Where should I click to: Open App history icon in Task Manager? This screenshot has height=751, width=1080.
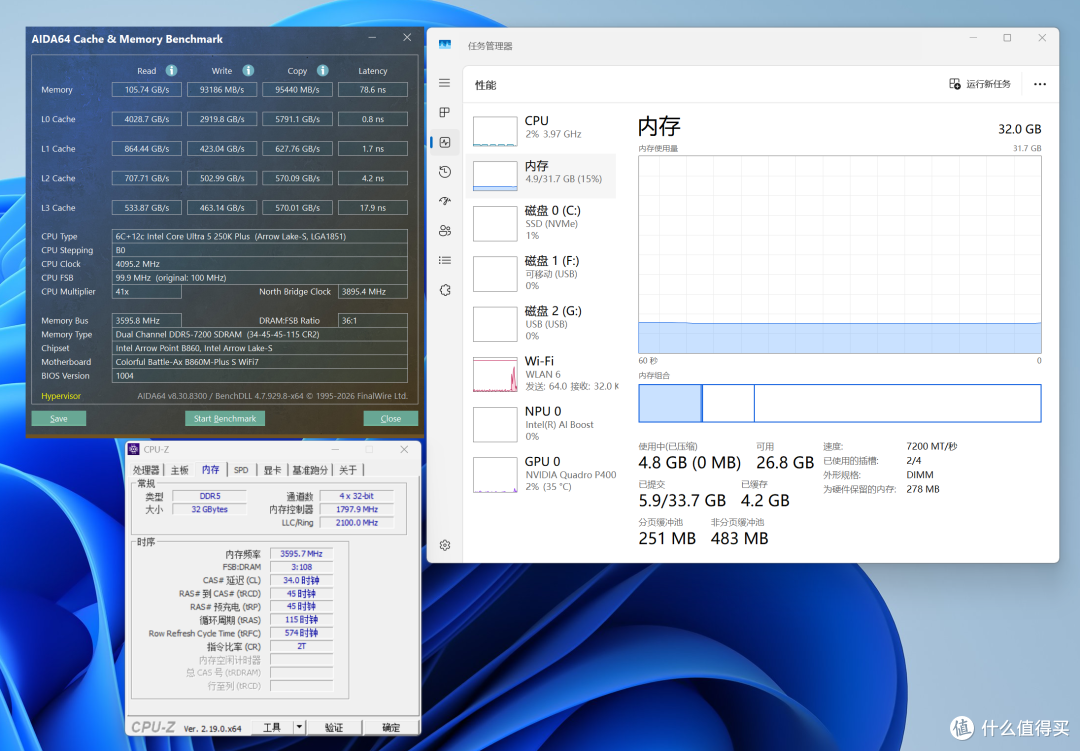pyautogui.click(x=445, y=172)
